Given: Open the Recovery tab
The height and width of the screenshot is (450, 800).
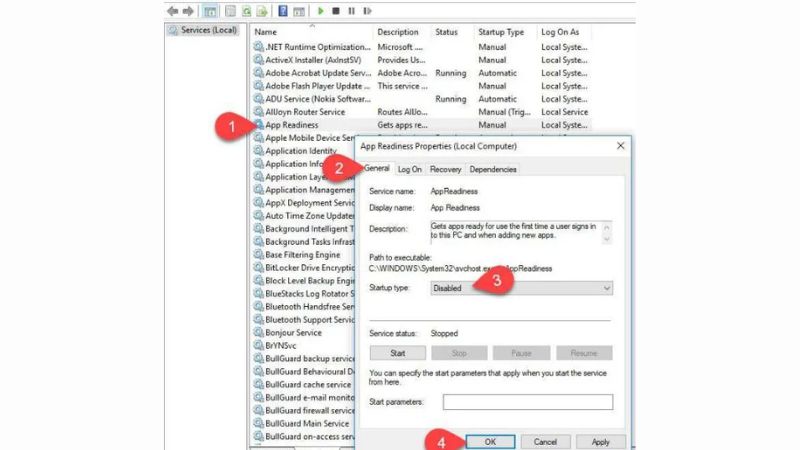Looking at the screenshot, I should [x=445, y=170].
